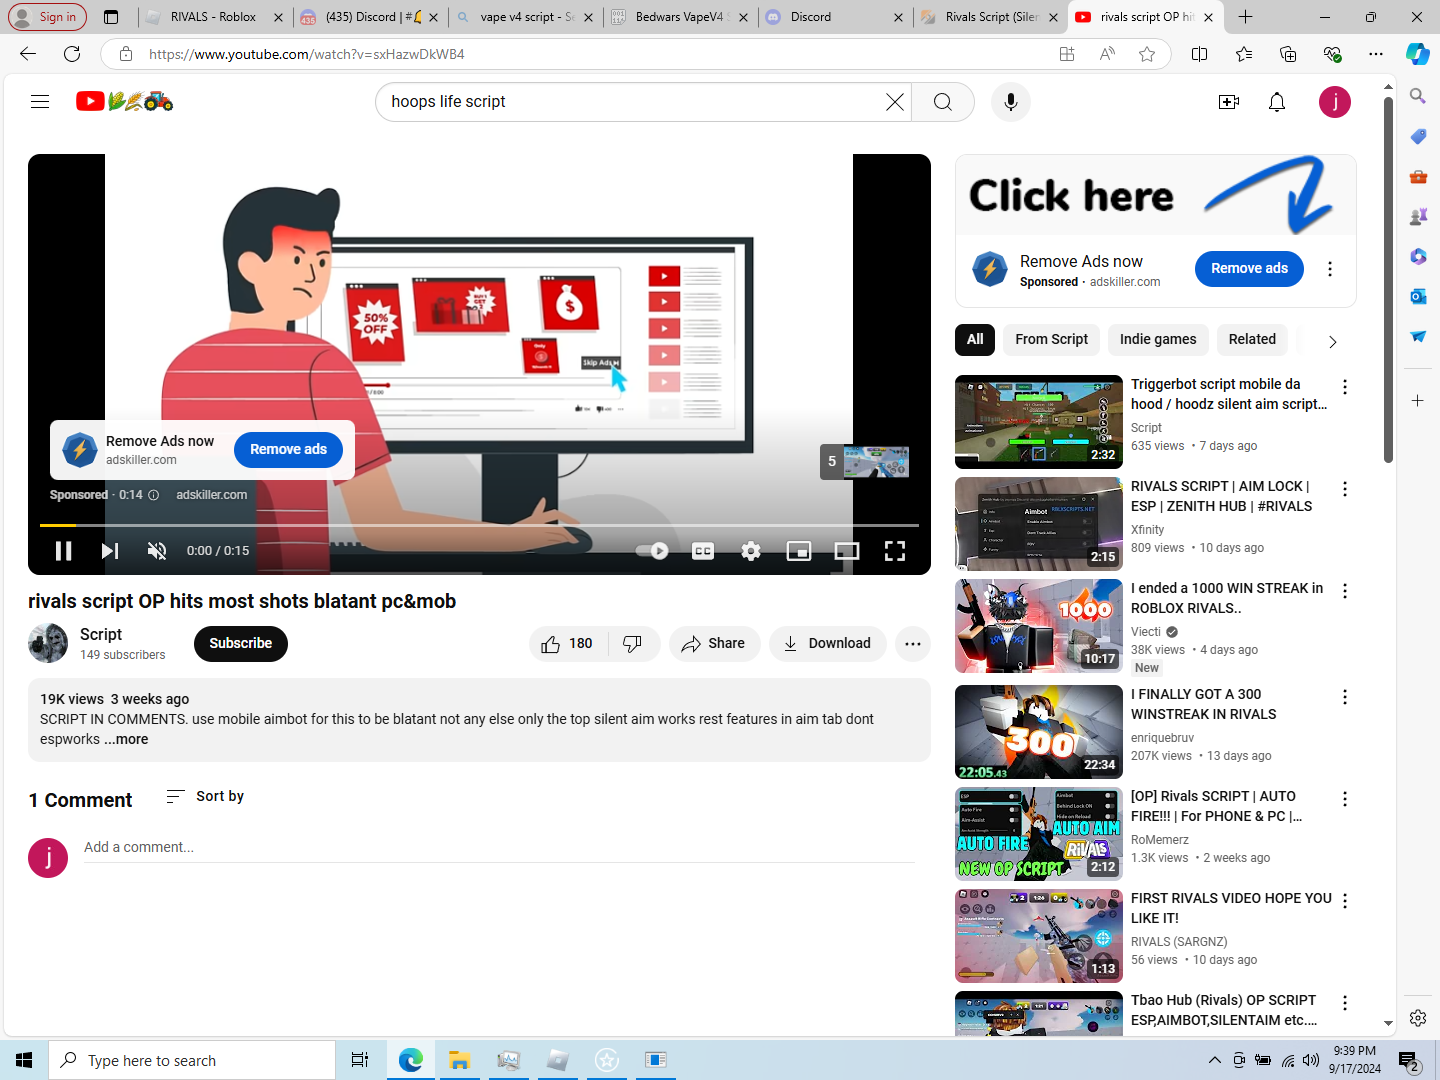Show hidden system tray icons
This screenshot has height=1080, width=1440.
pos(1214,1060)
